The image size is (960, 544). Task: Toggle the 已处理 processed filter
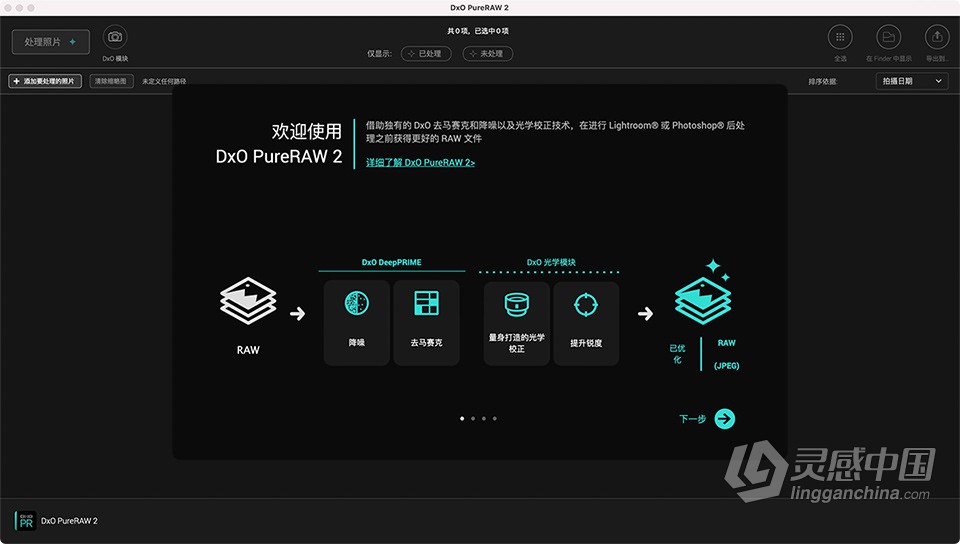[426, 54]
